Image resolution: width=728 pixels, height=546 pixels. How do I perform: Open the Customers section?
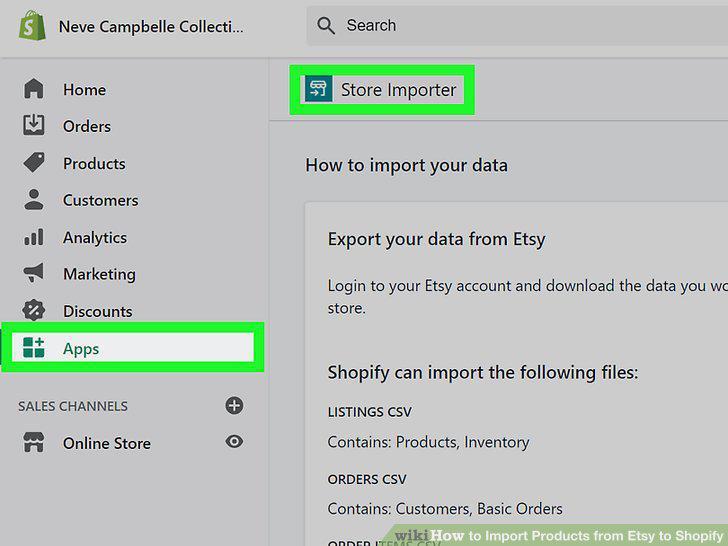(101, 200)
